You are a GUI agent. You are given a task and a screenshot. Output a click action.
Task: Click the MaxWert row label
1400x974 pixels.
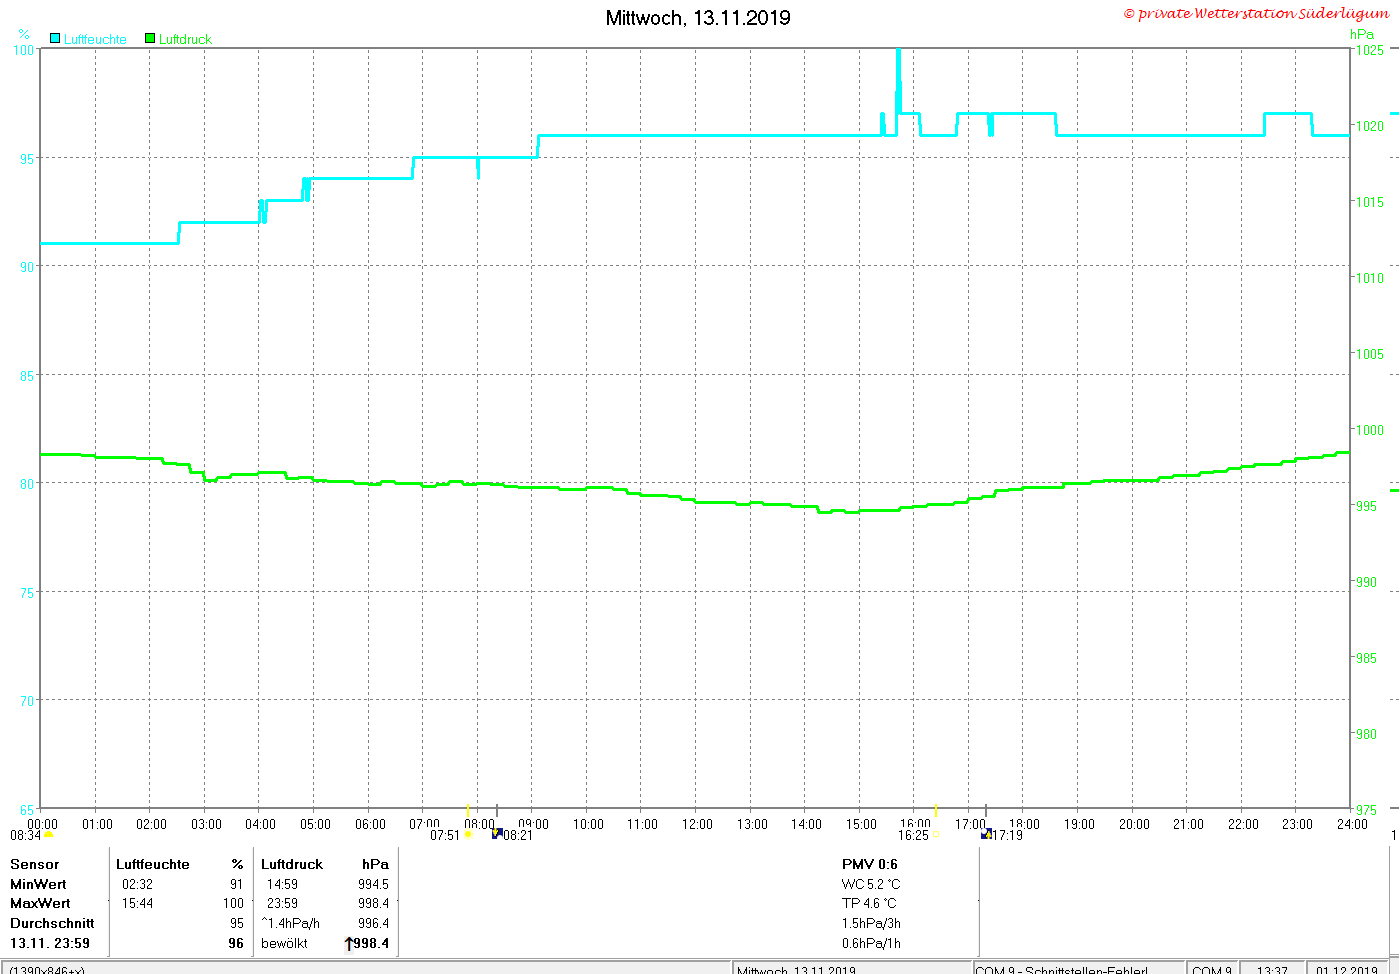(x=40, y=903)
